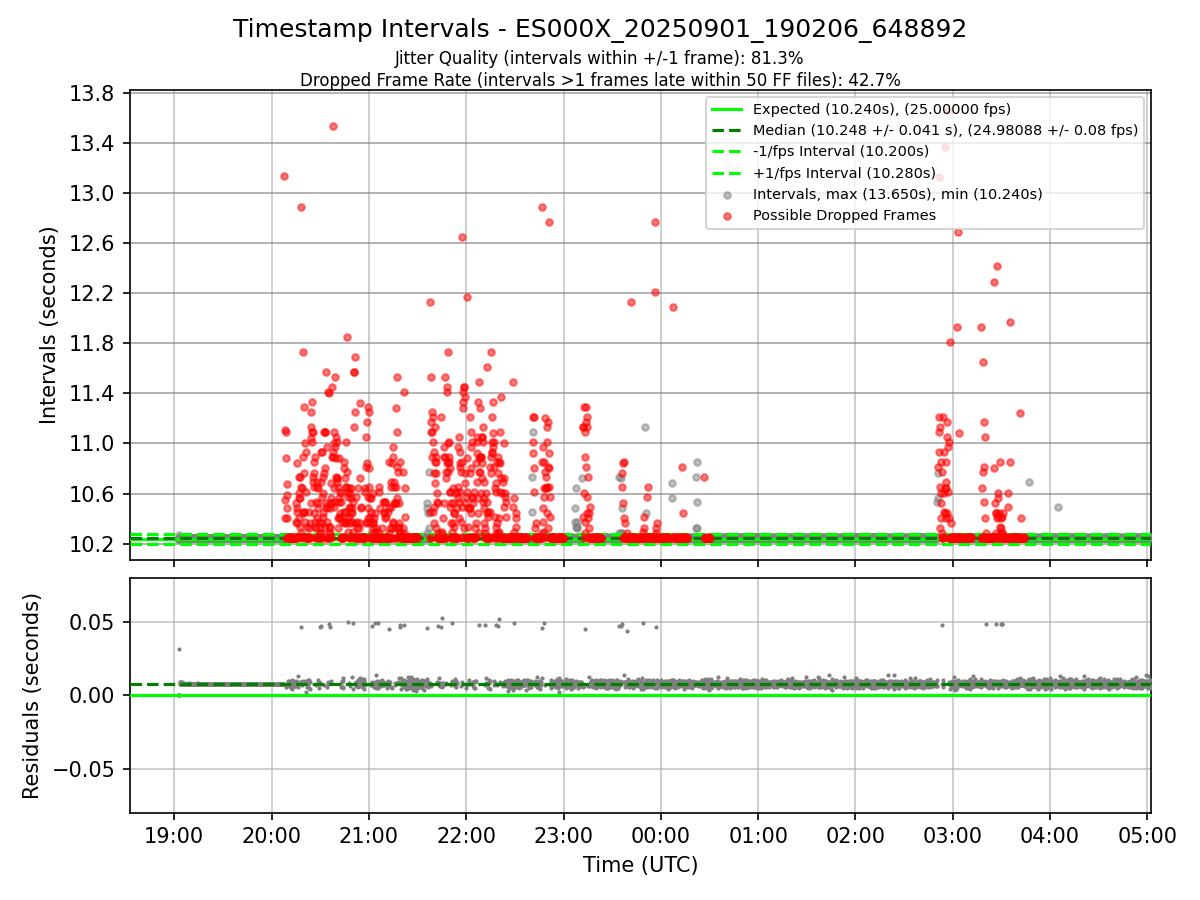Click the "Time (UTC)" x-axis label

pos(640,865)
